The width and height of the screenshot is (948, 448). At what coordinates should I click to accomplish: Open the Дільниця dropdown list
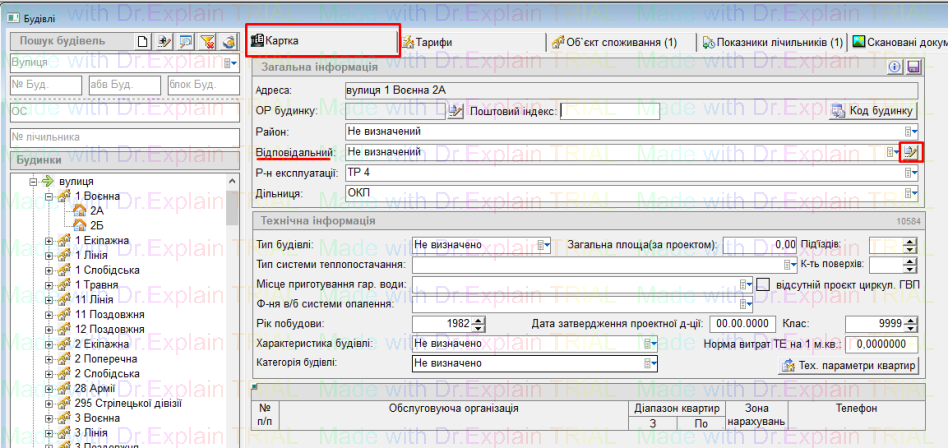[911, 191]
